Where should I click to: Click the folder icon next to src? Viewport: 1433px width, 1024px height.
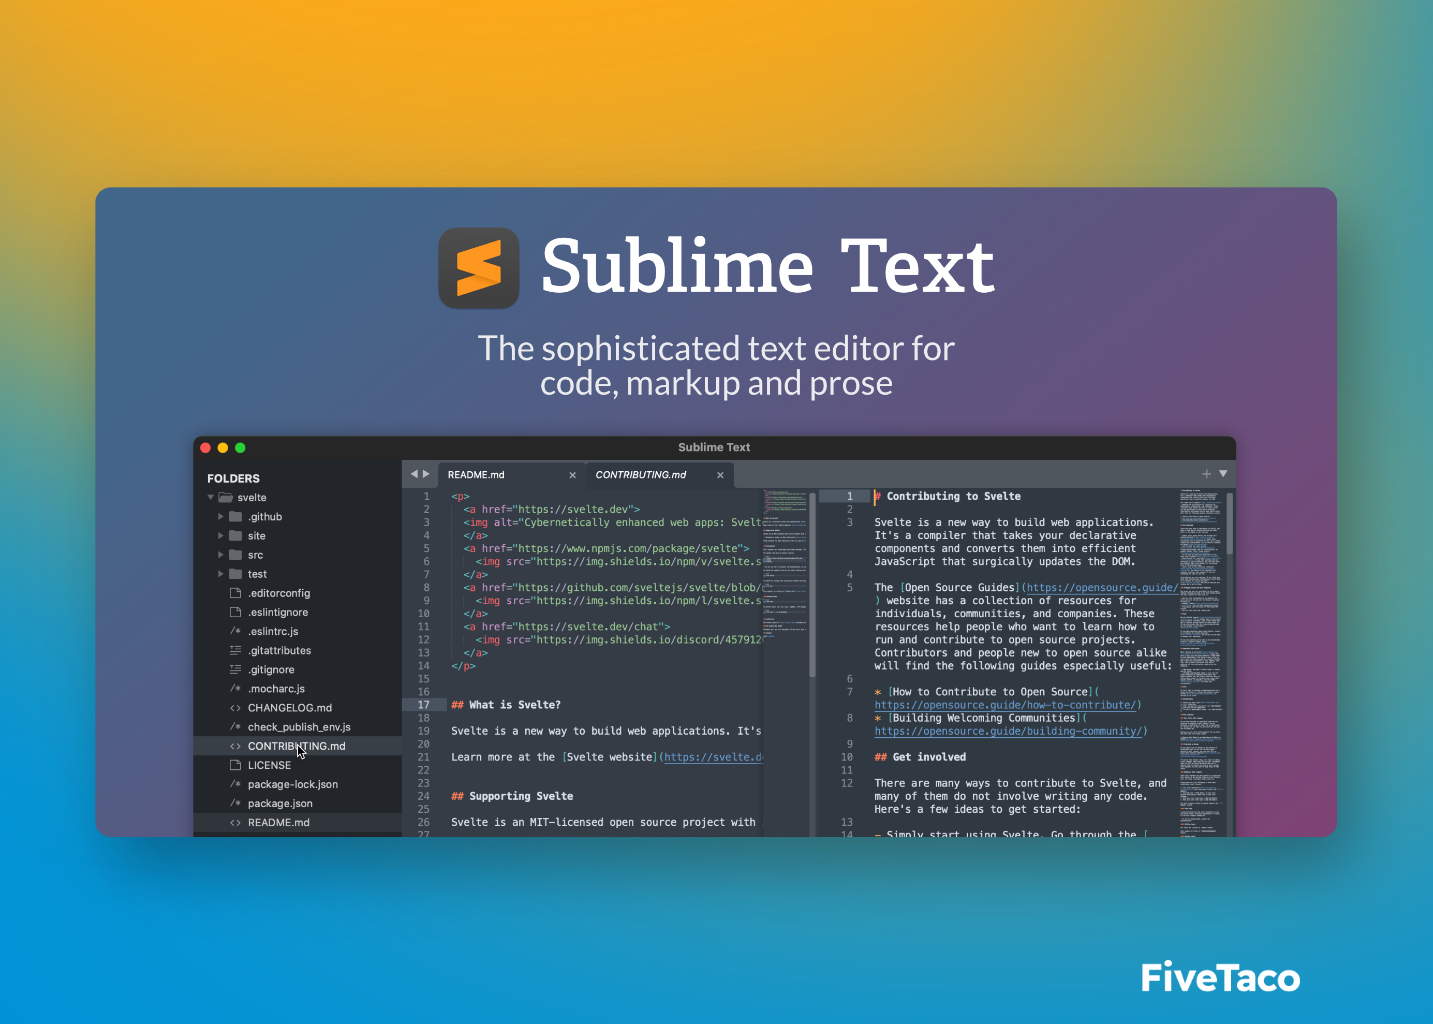point(234,554)
